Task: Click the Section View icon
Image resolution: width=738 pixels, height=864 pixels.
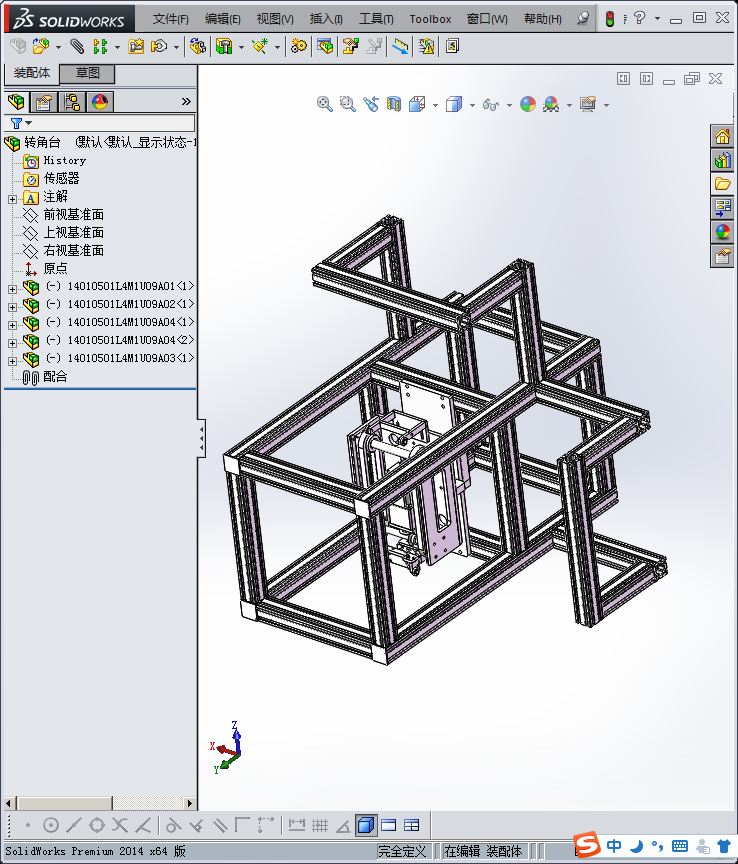Action: pos(394,104)
